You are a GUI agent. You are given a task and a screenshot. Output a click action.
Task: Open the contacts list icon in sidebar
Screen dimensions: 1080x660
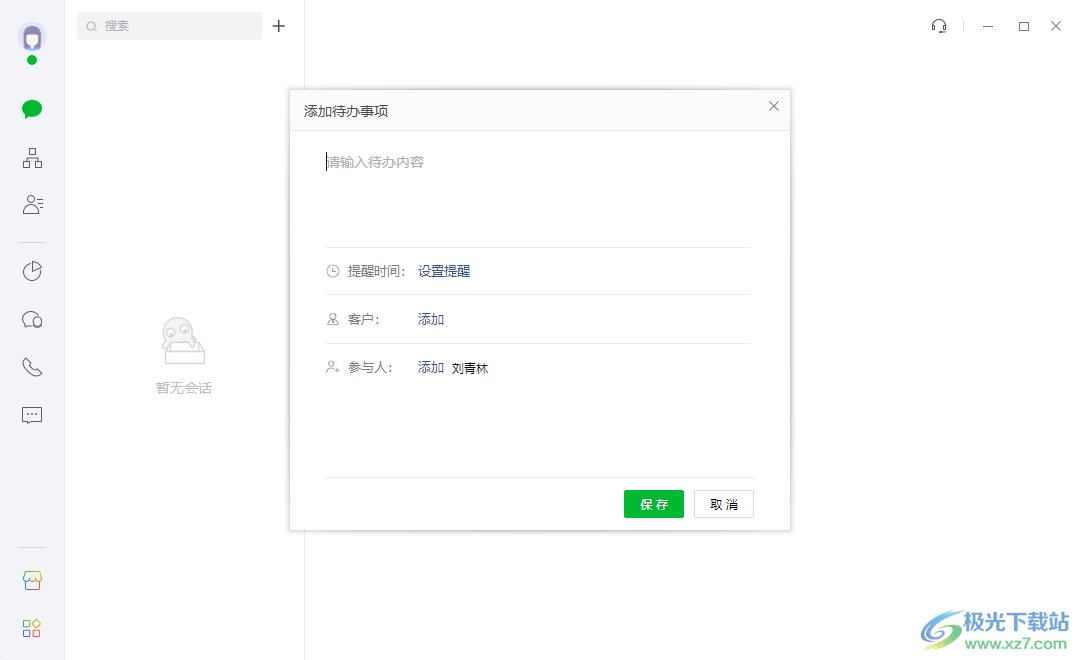(x=32, y=205)
